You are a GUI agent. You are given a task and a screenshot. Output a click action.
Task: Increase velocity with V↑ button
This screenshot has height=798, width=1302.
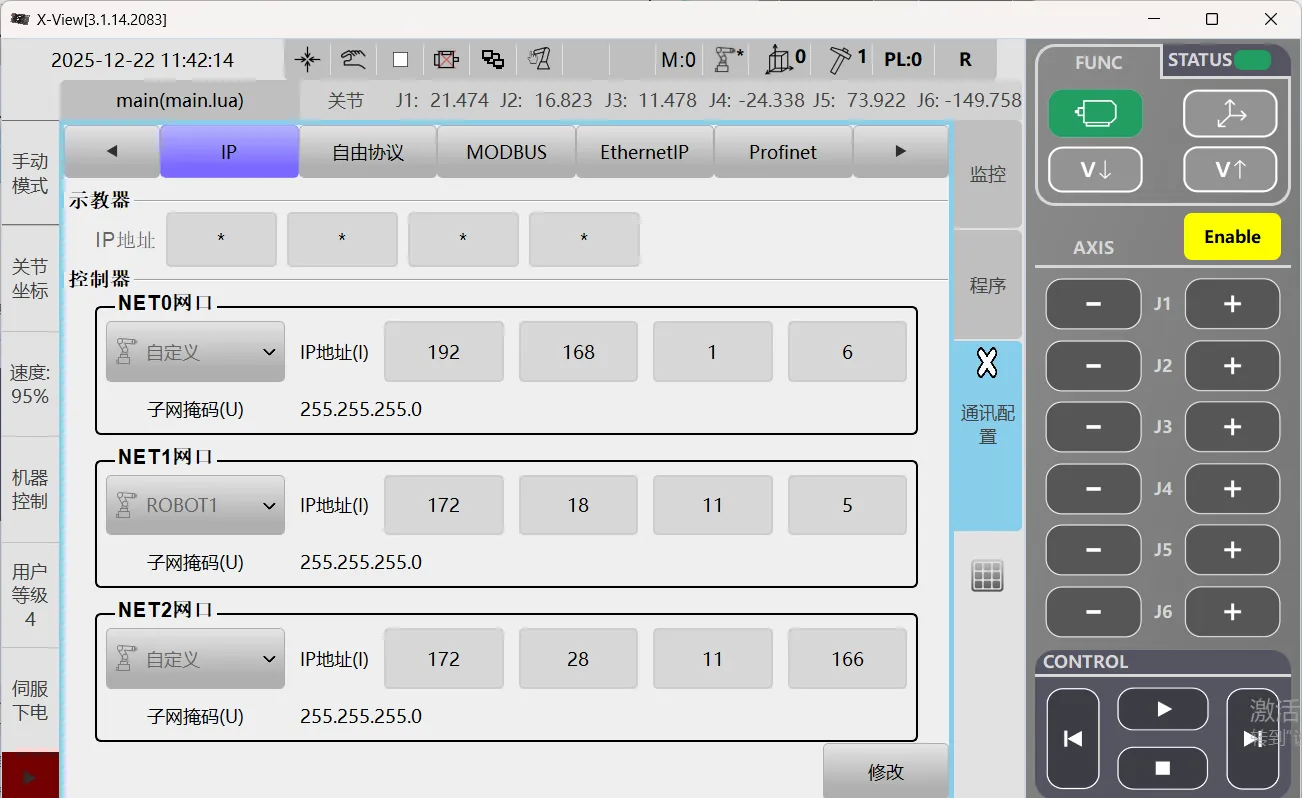pyautogui.click(x=1230, y=170)
